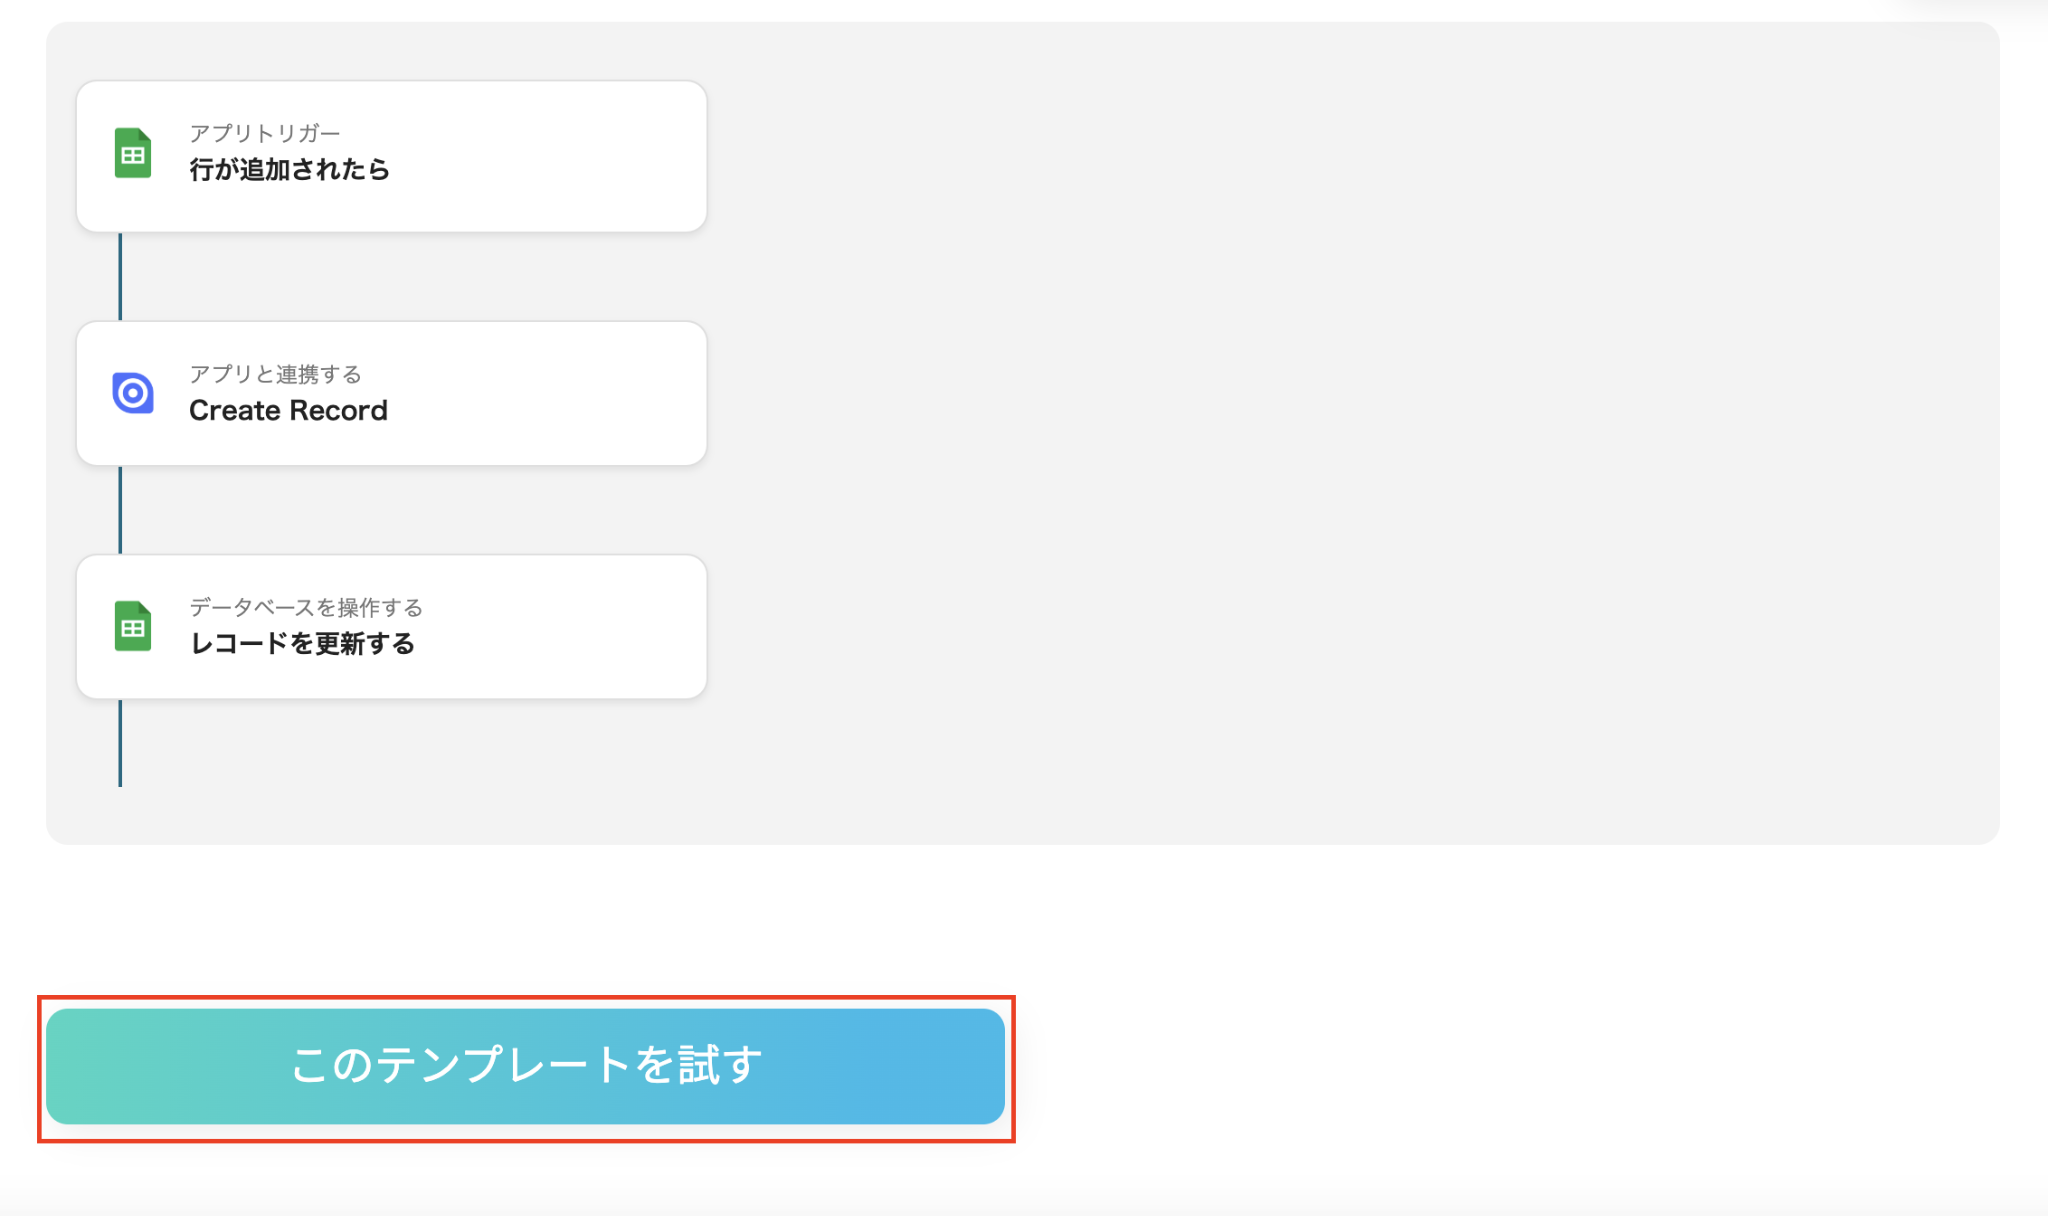Select the レコードを更新する title text
The height and width of the screenshot is (1216, 2048).
click(302, 643)
